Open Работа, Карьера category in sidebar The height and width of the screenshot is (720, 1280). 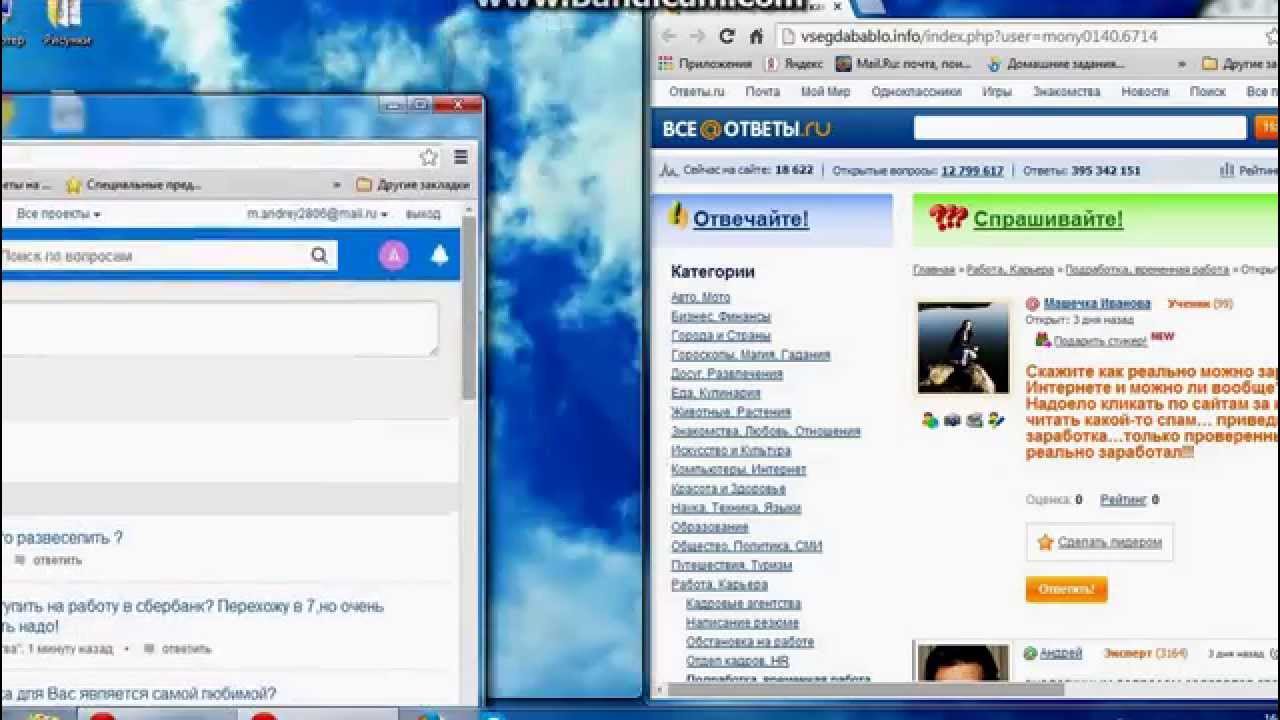click(719, 584)
